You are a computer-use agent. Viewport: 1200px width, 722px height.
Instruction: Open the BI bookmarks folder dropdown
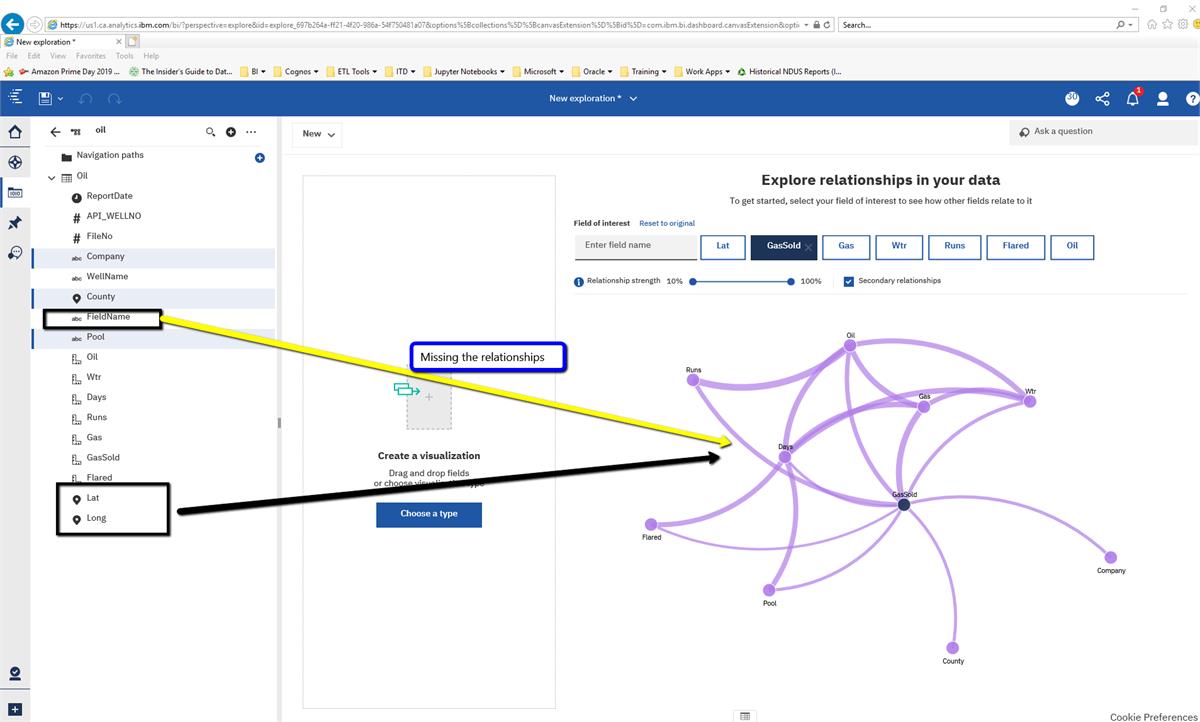click(252, 72)
